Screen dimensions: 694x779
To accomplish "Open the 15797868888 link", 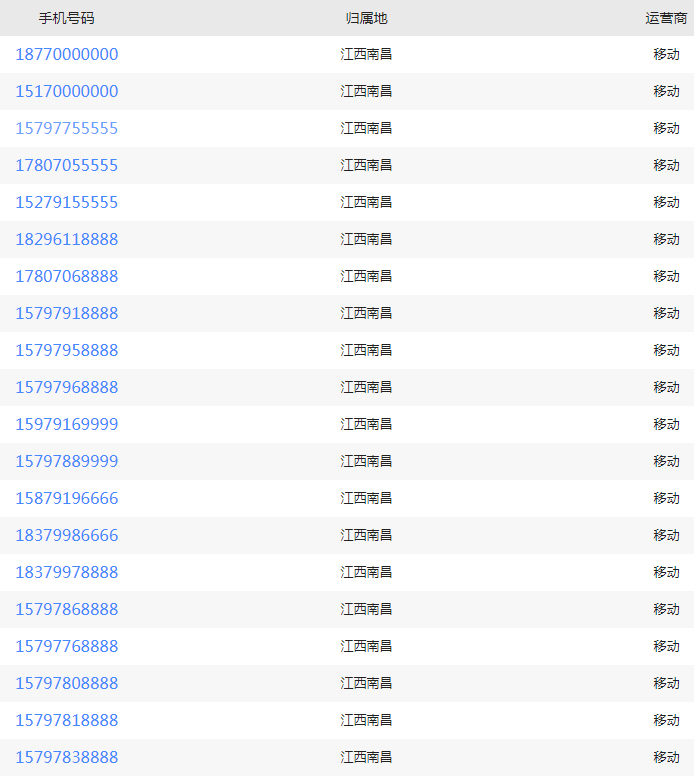I will pyautogui.click(x=67, y=610).
